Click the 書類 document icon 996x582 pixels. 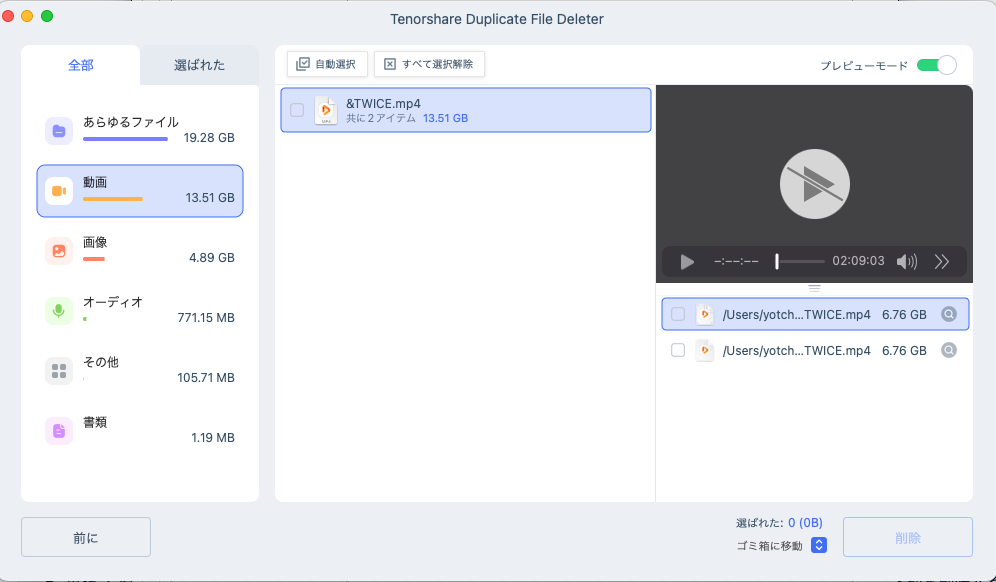(x=58, y=431)
